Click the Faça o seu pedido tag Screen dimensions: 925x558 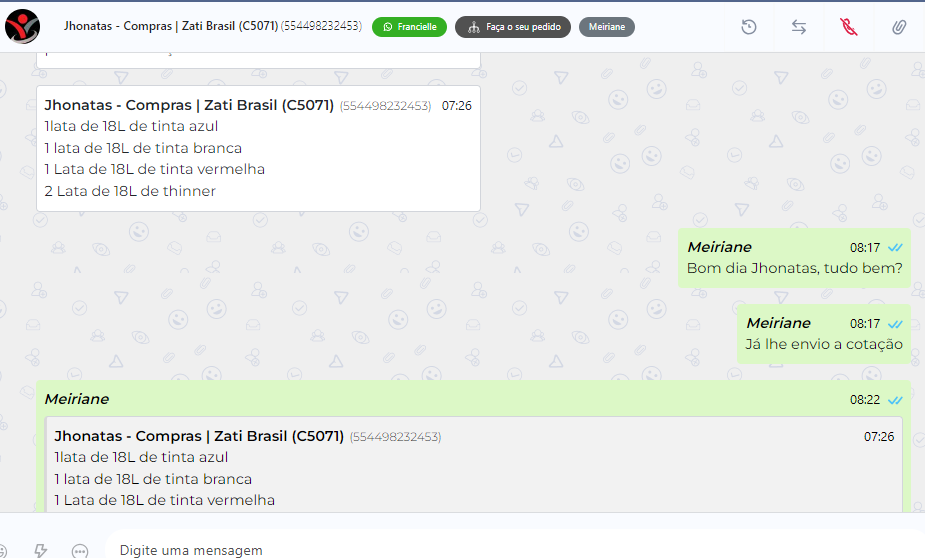click(513, 27)
